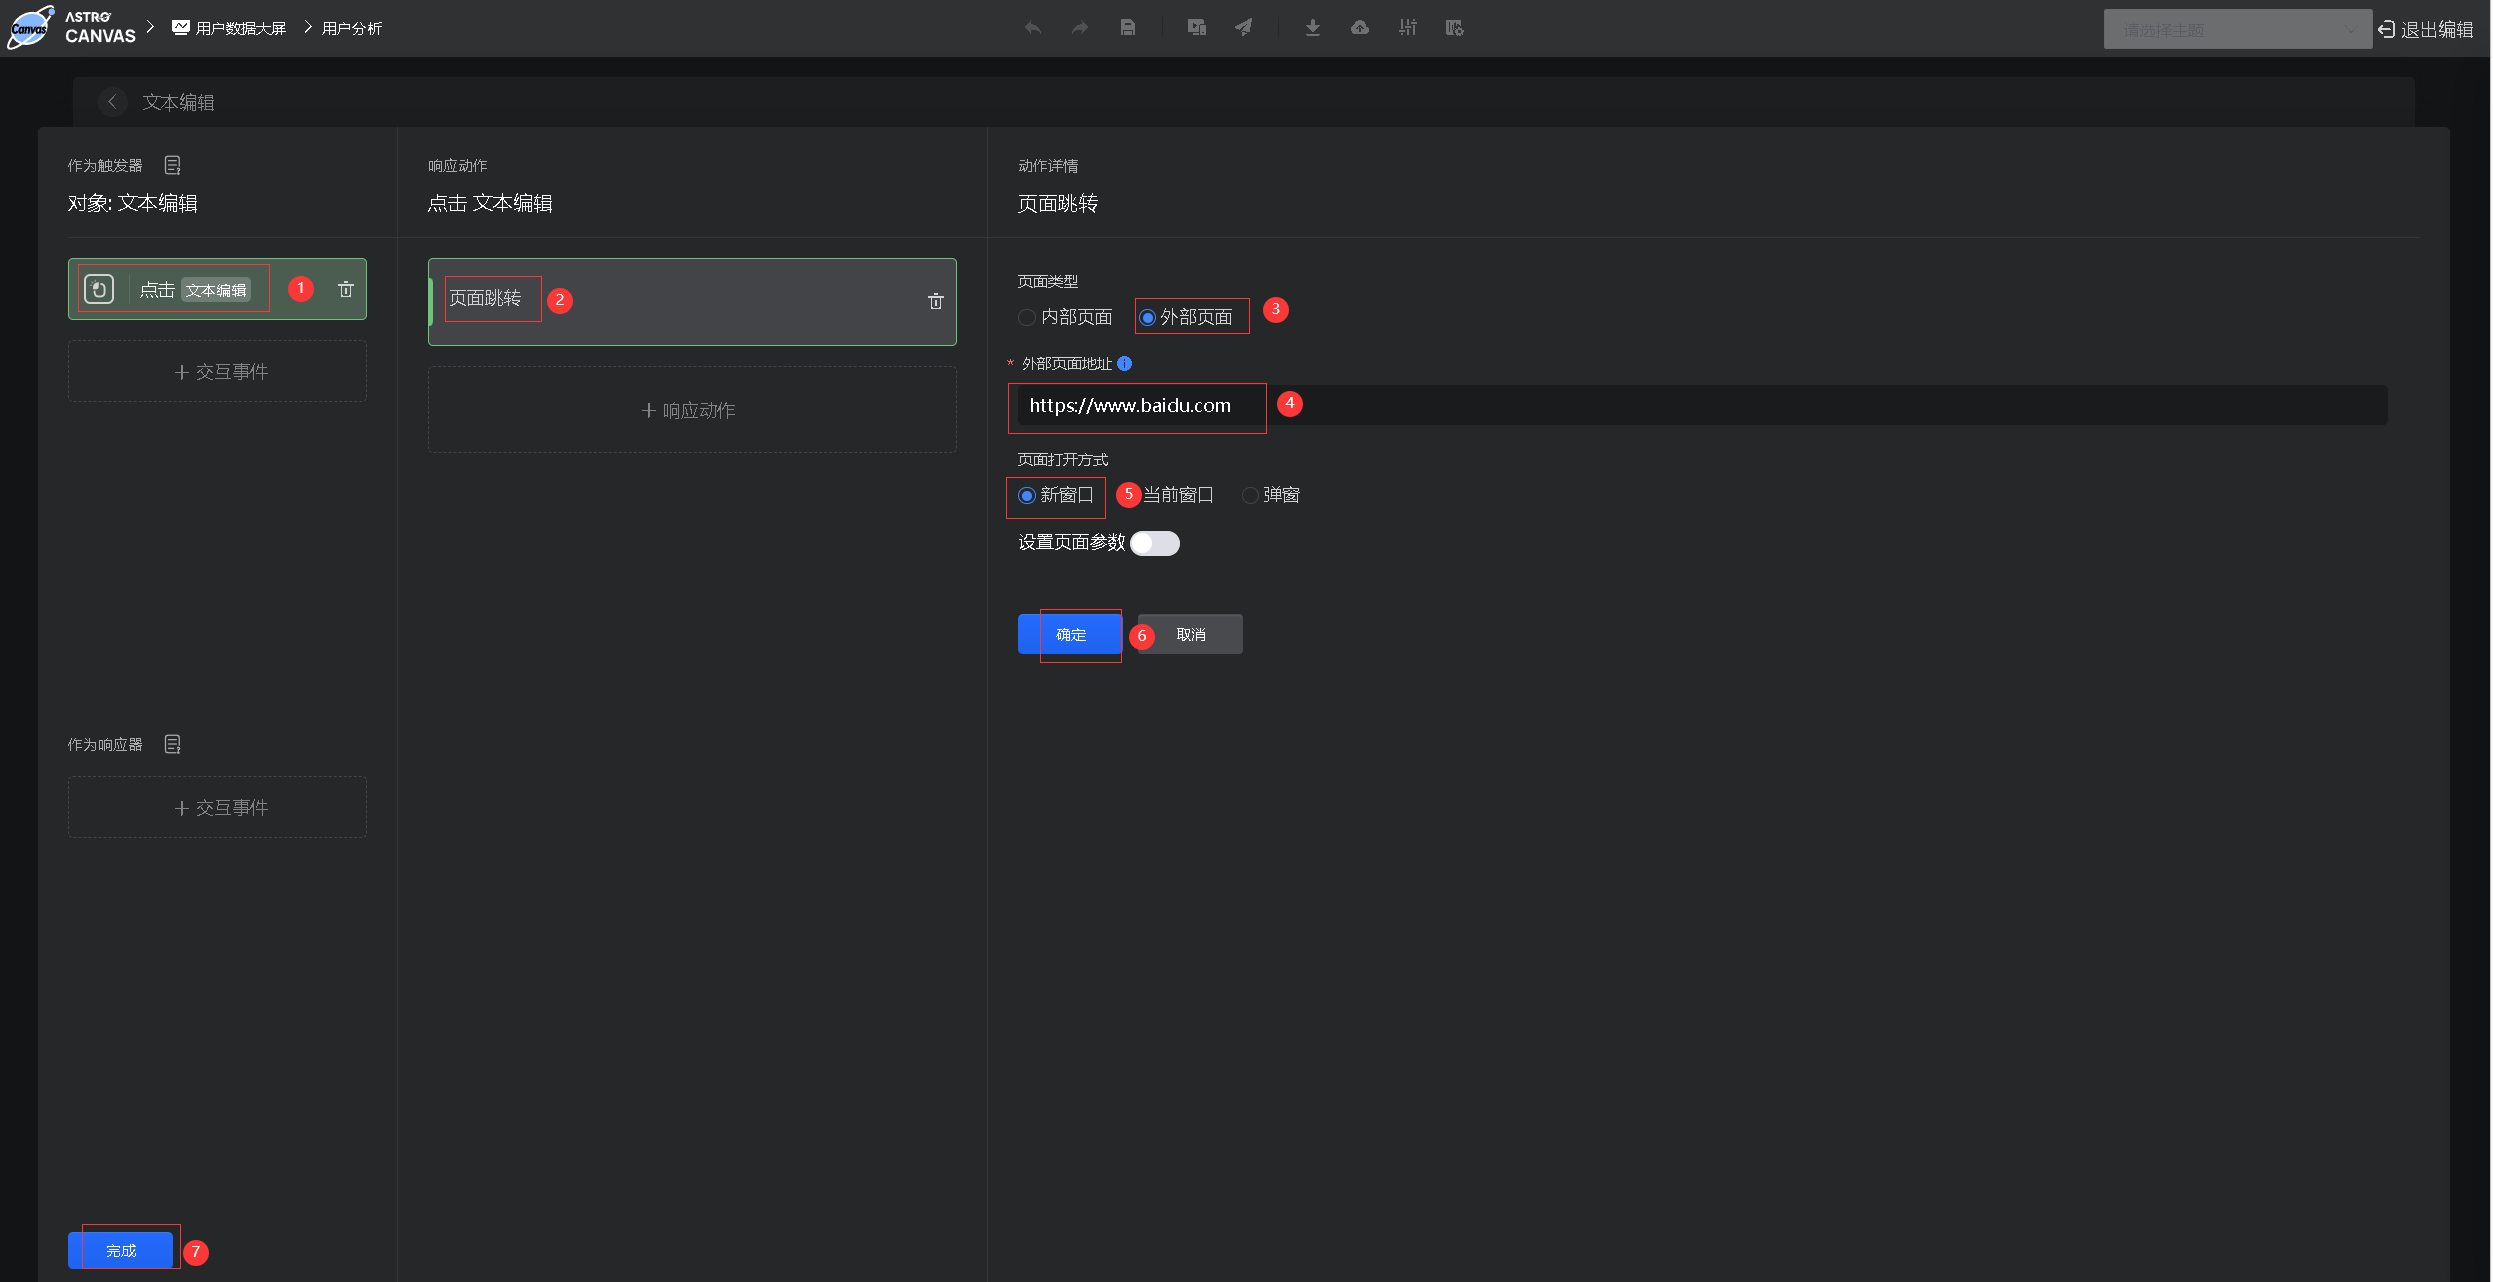Open the theme selection dropdown
This screenshot has width=2493, height=1282.
coord(2236,30)
